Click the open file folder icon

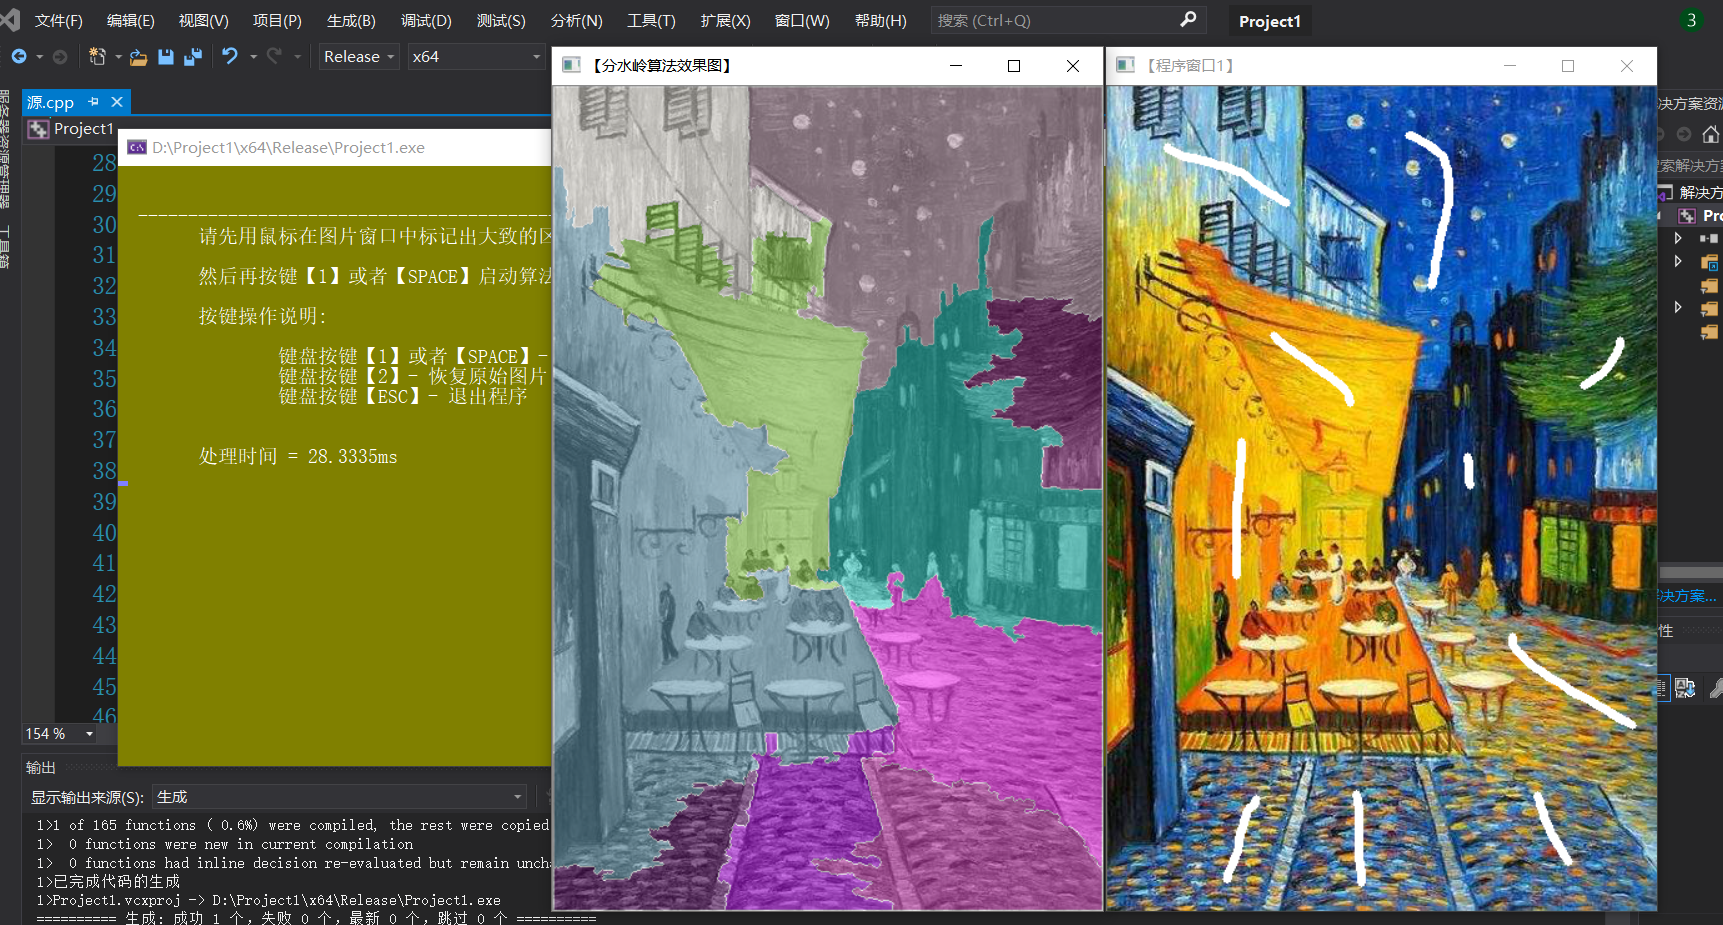[x=139, y=57]
